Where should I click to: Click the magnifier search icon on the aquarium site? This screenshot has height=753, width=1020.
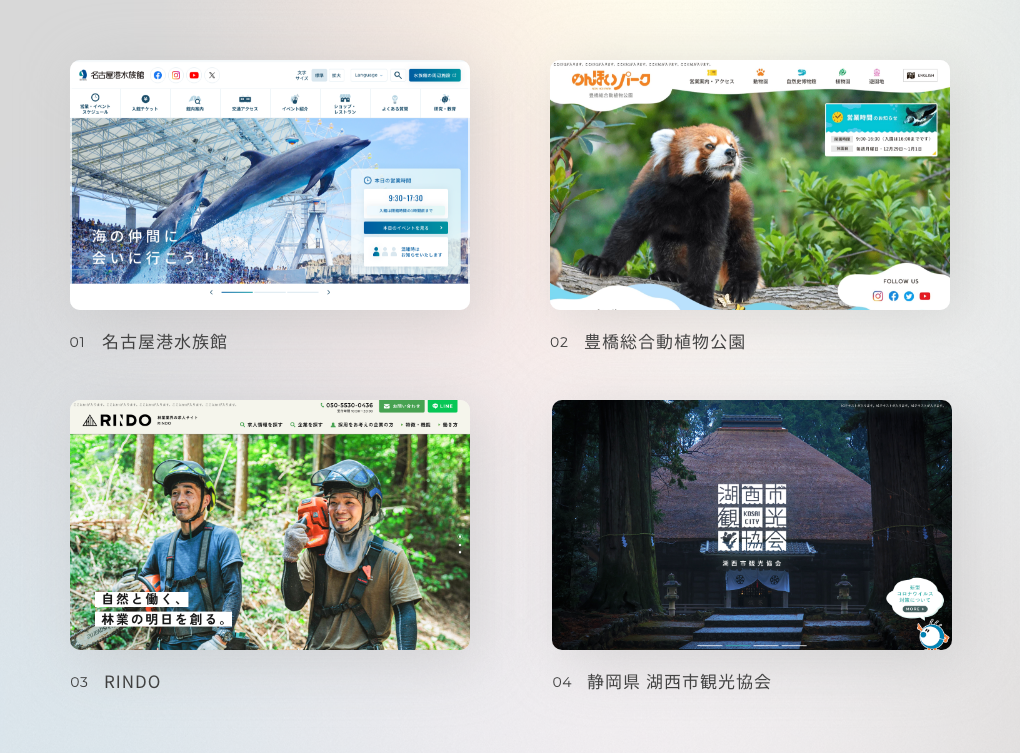click(x=397, y=75)
